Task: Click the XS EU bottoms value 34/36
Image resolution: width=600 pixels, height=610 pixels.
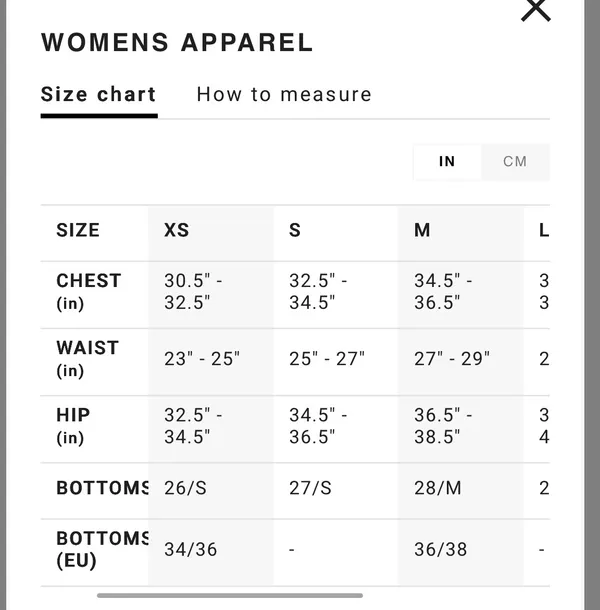Action: [190, 549]
